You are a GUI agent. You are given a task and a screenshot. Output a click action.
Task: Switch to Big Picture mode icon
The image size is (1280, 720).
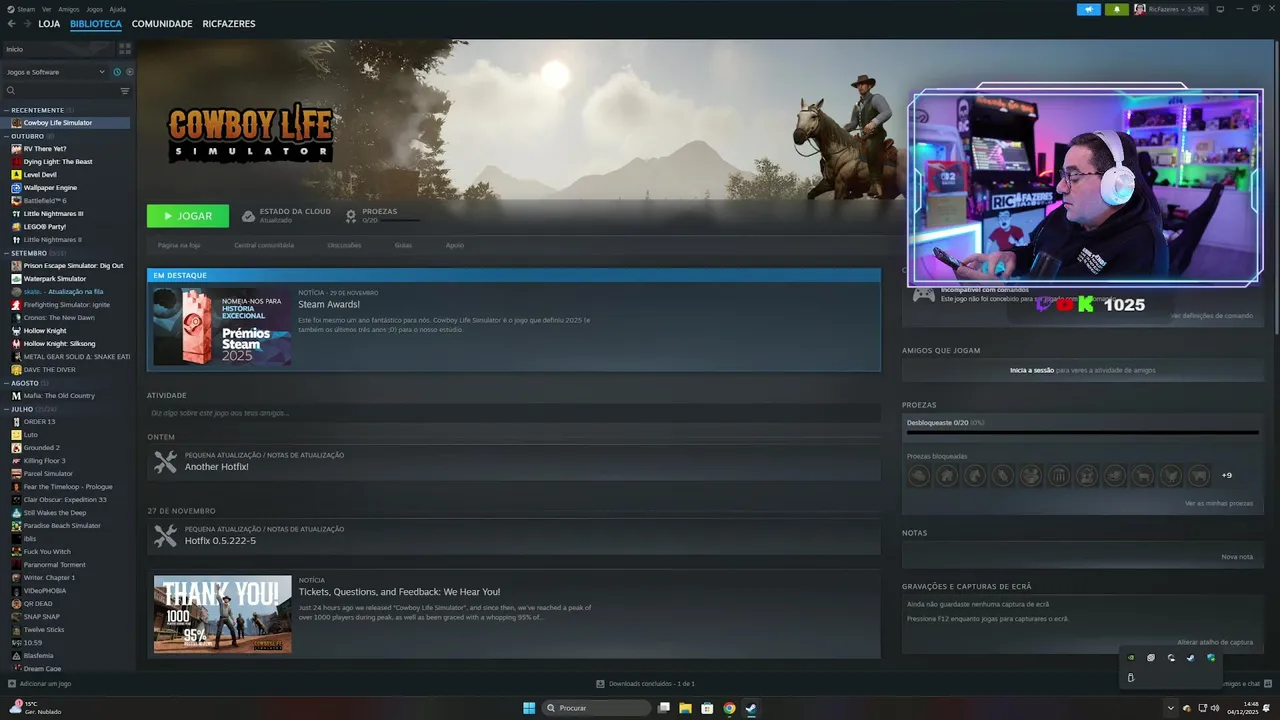click(x=1220, y=9)
